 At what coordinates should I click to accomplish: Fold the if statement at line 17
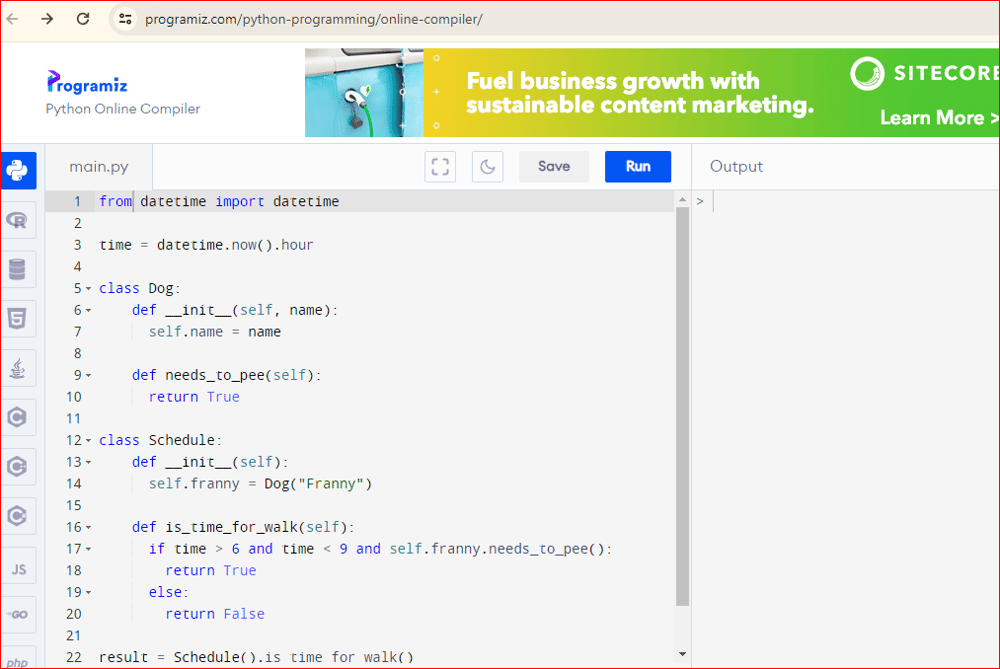(x=89, y=549)
